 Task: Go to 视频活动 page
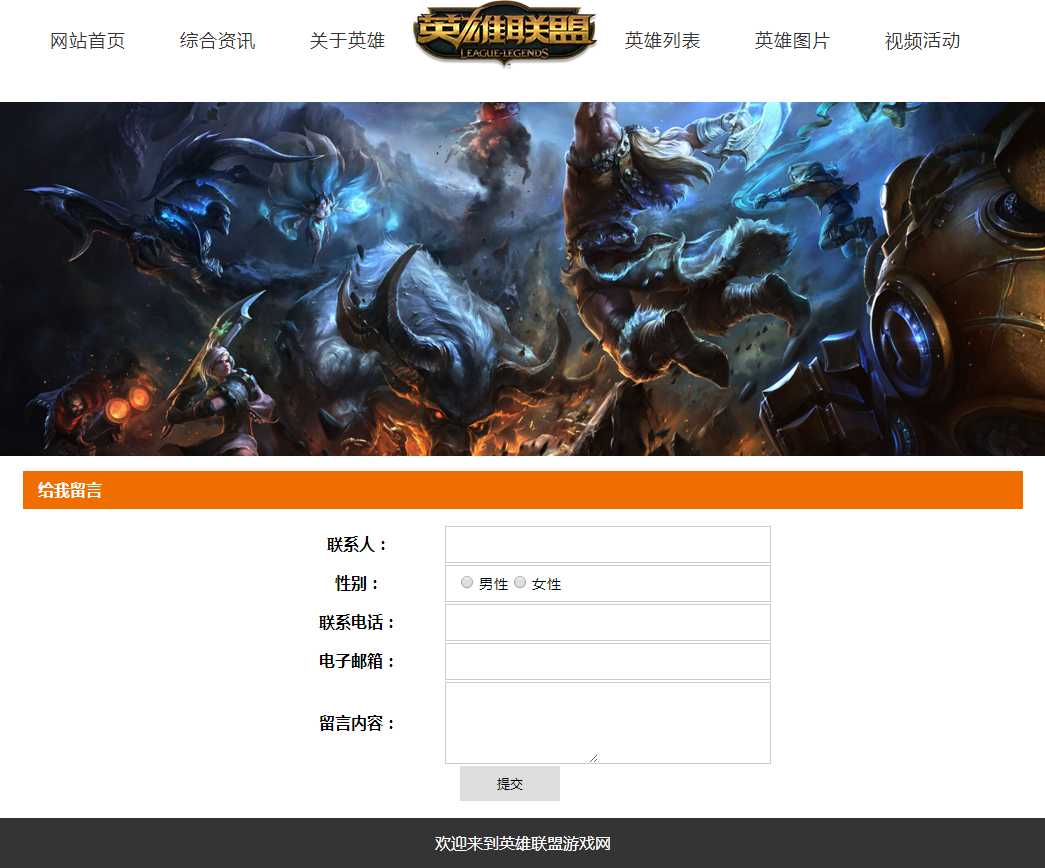point(922,41)
